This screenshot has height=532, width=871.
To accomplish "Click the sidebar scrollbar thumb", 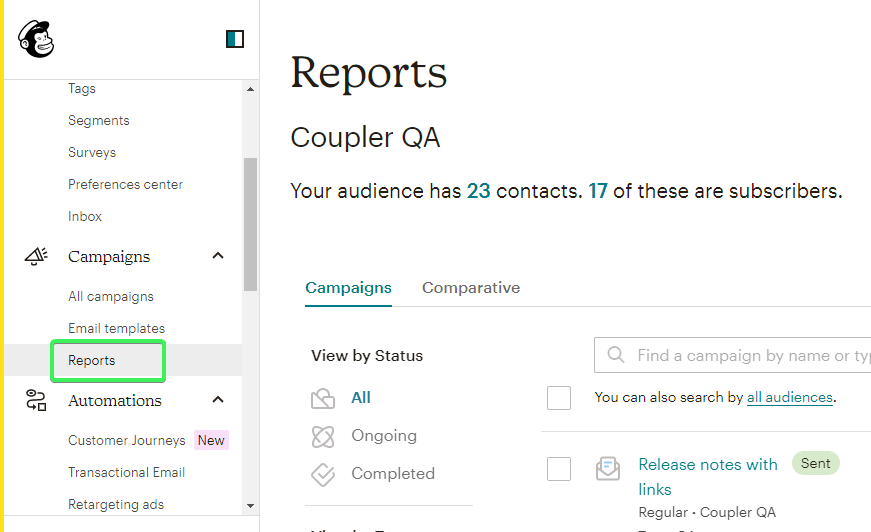I will click(251, 224).
